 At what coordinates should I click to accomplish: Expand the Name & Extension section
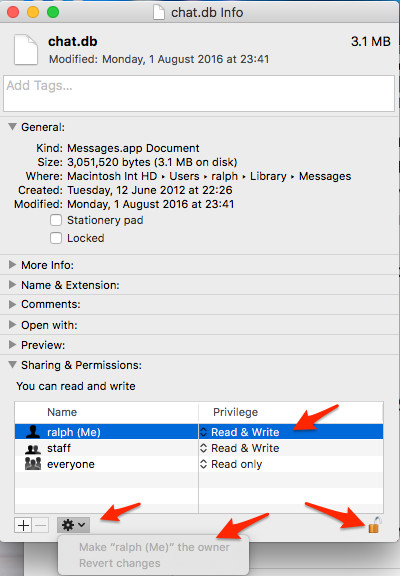click(x=12, y=285)
